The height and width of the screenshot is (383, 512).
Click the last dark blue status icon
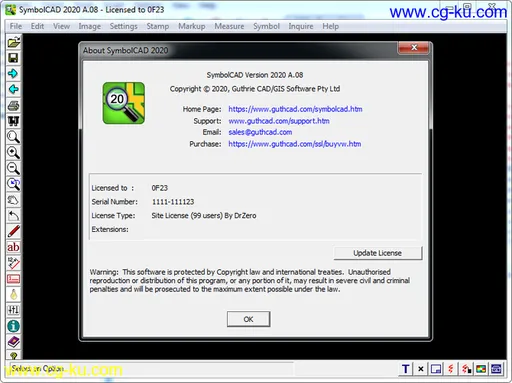coord(496,369)
